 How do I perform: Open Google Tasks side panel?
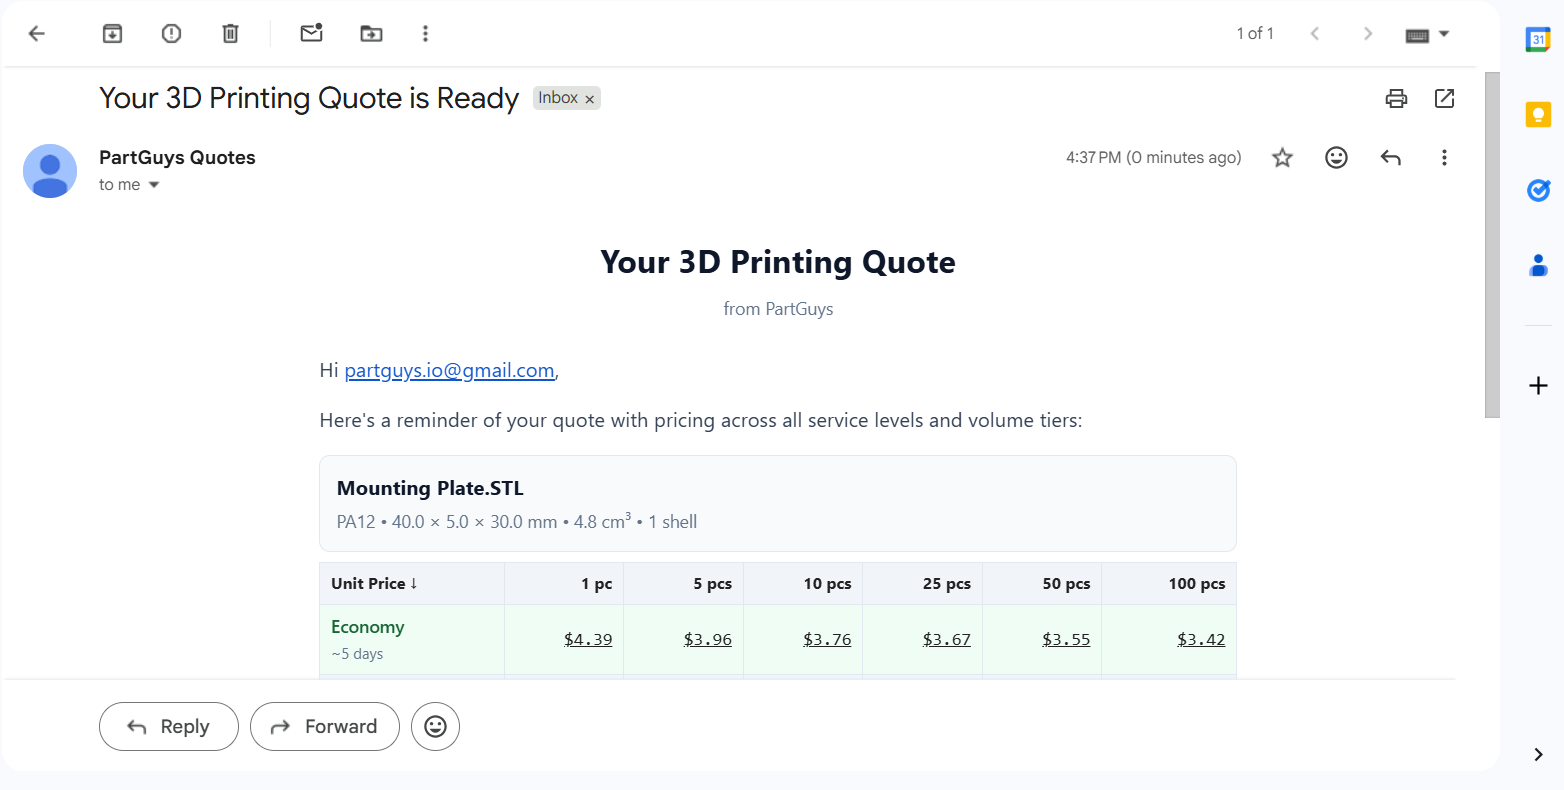(1538, 190)
